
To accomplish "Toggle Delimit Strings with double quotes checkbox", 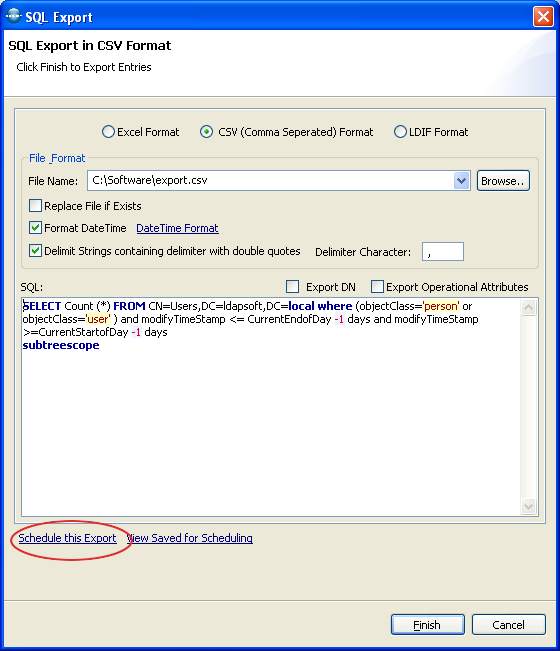I will 35,251.
